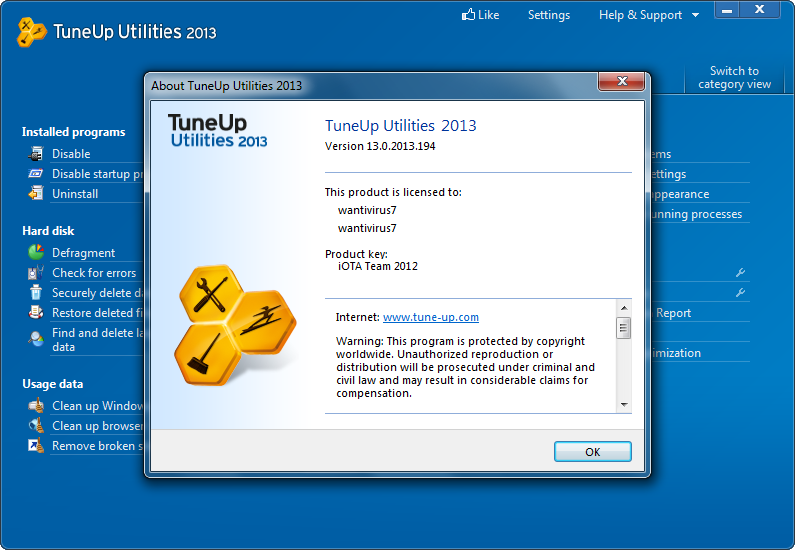
Task: Click the Clean up Windows icon
Action: pyautogui.click(x=35, y=406)
